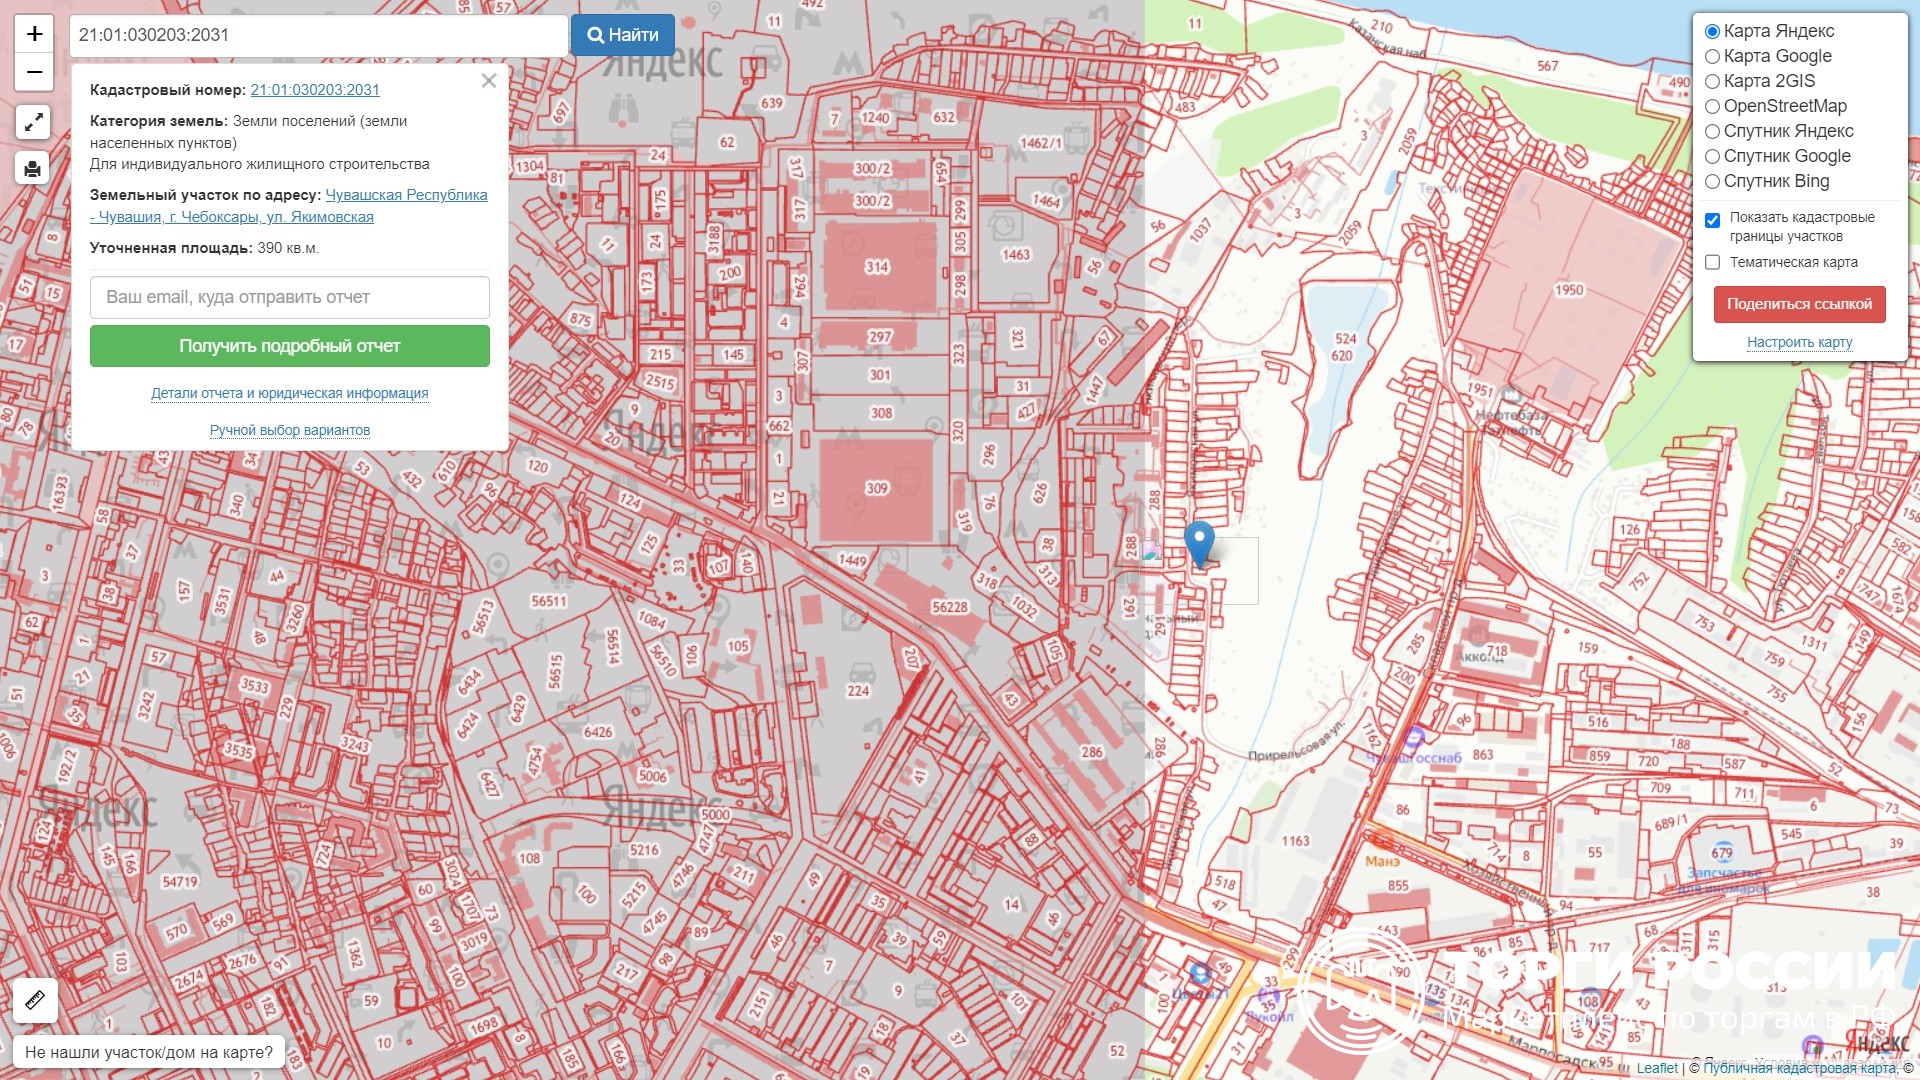The height and width of the screenshot is (1080, 1920).
Task: Select Спутник Яндекс radio option
Action: pos(1712,132)
